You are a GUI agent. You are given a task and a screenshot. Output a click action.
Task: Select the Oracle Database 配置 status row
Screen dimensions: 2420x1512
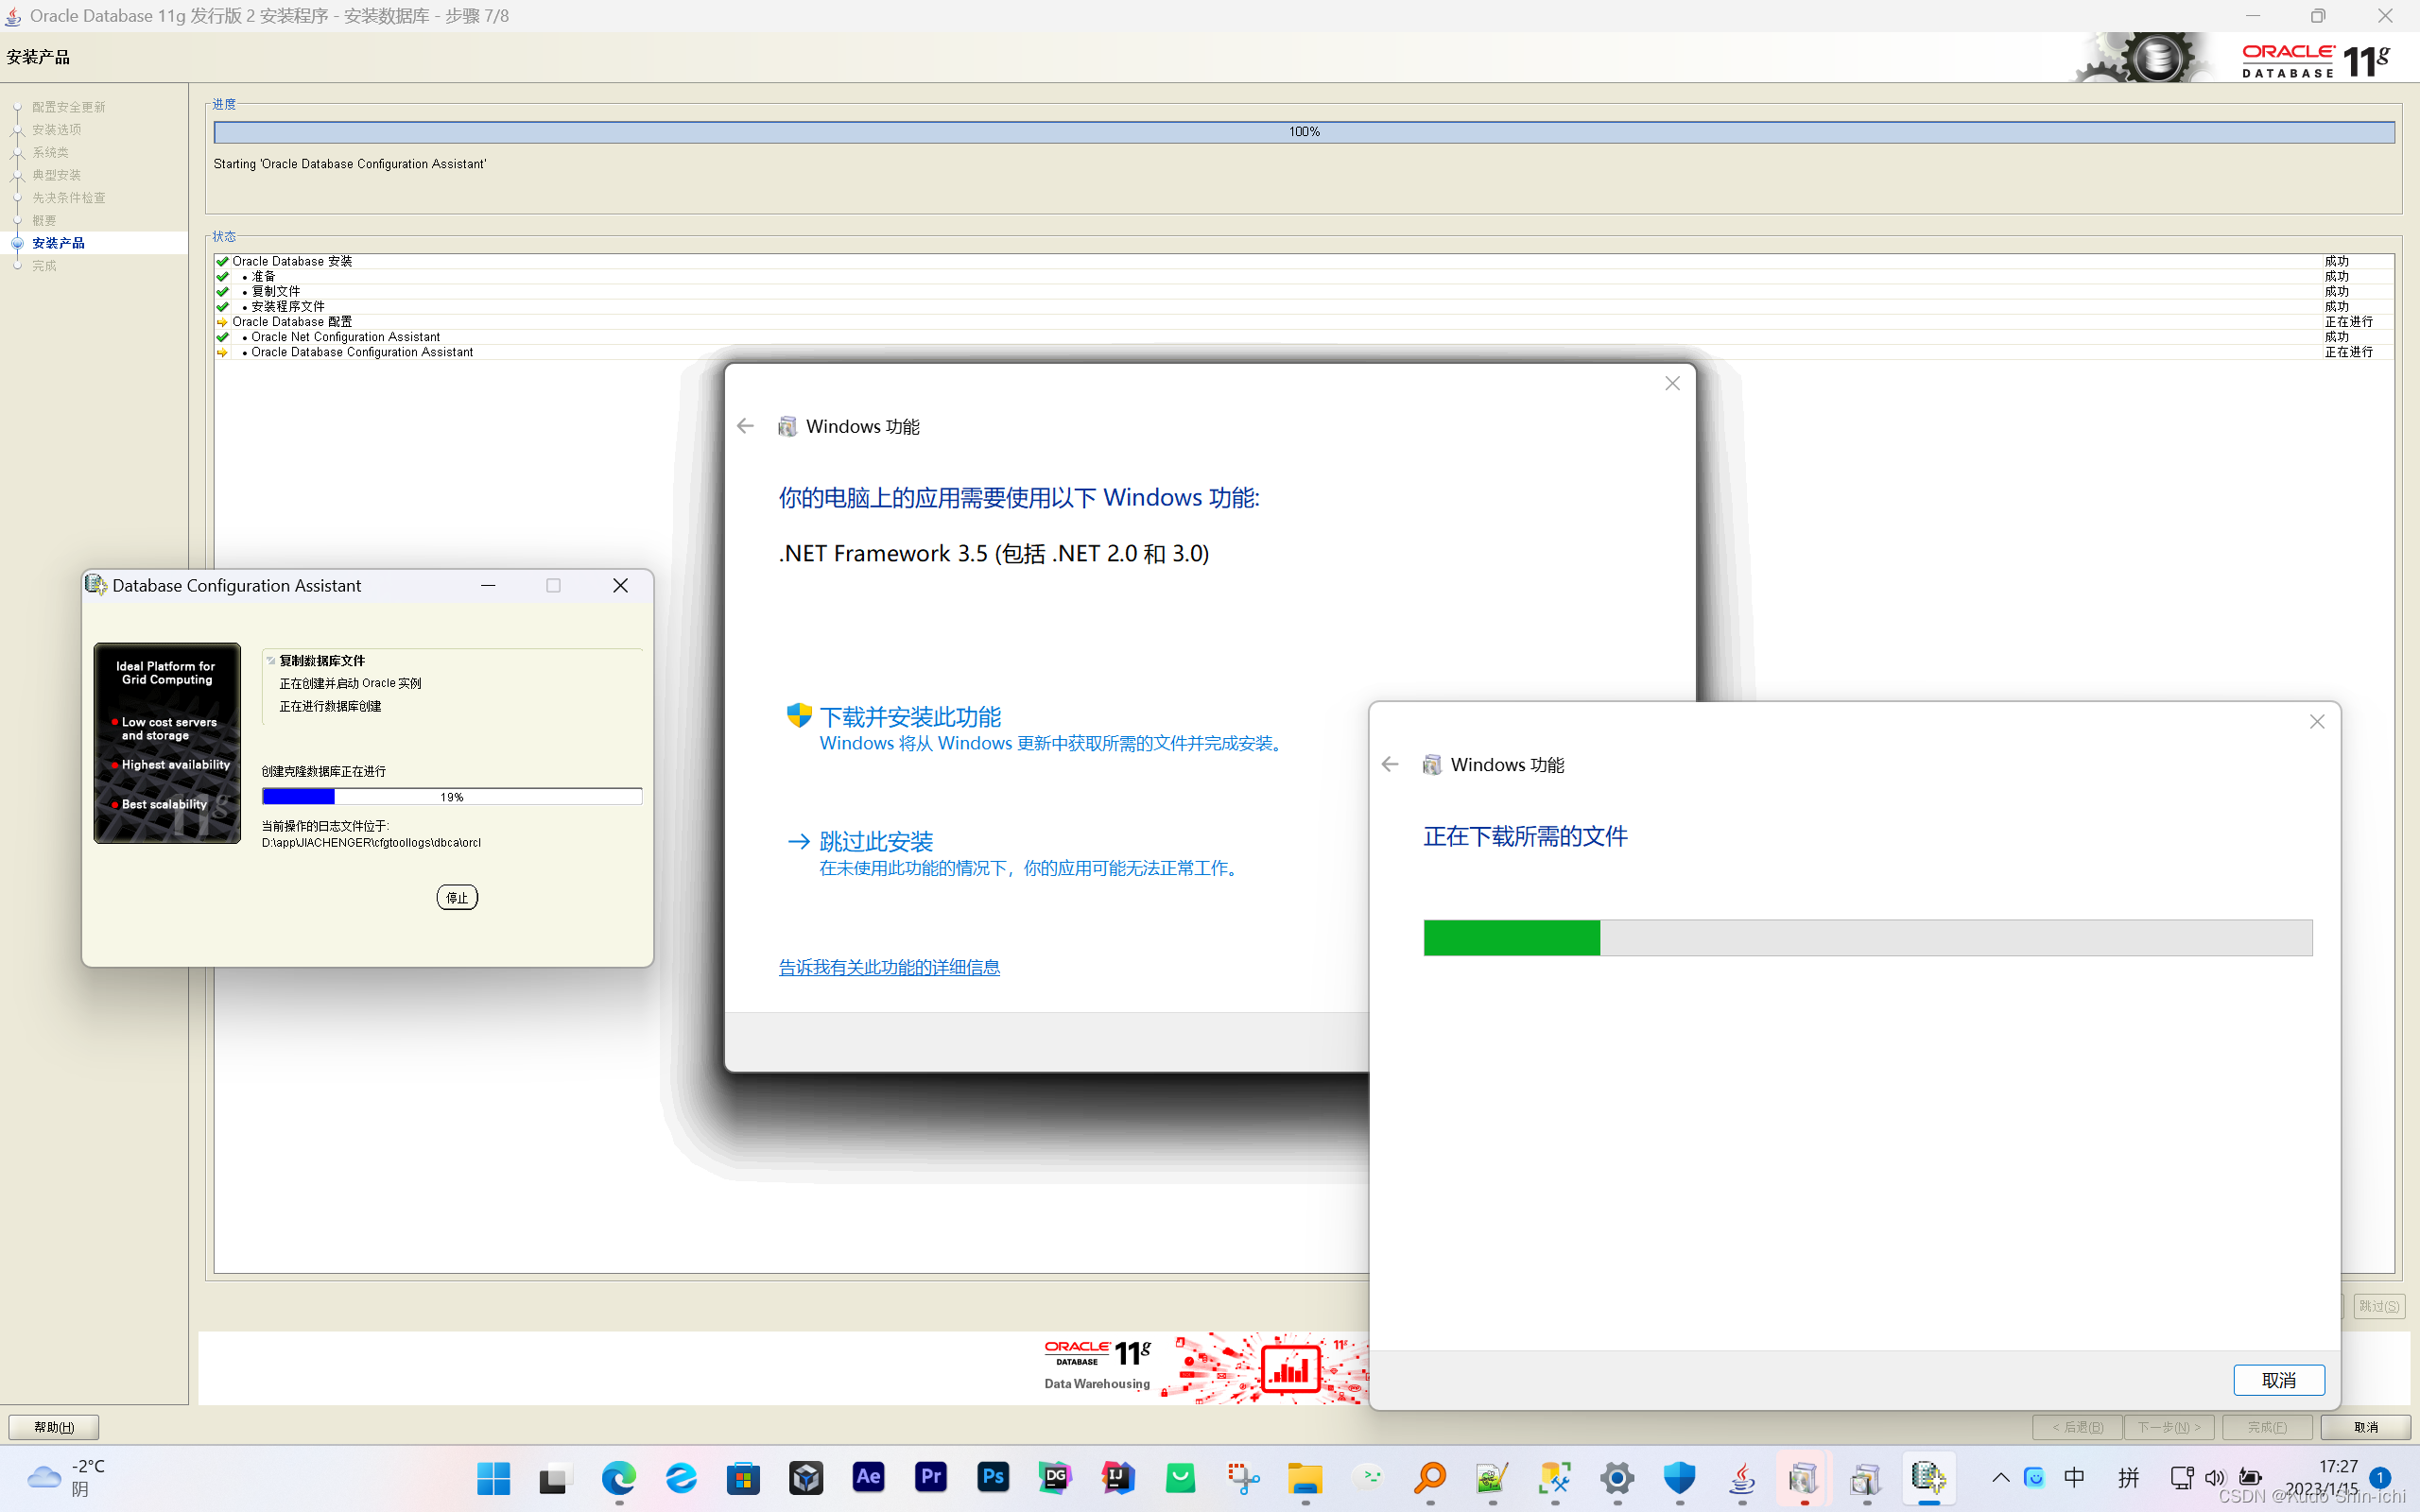pos(1304,321)
